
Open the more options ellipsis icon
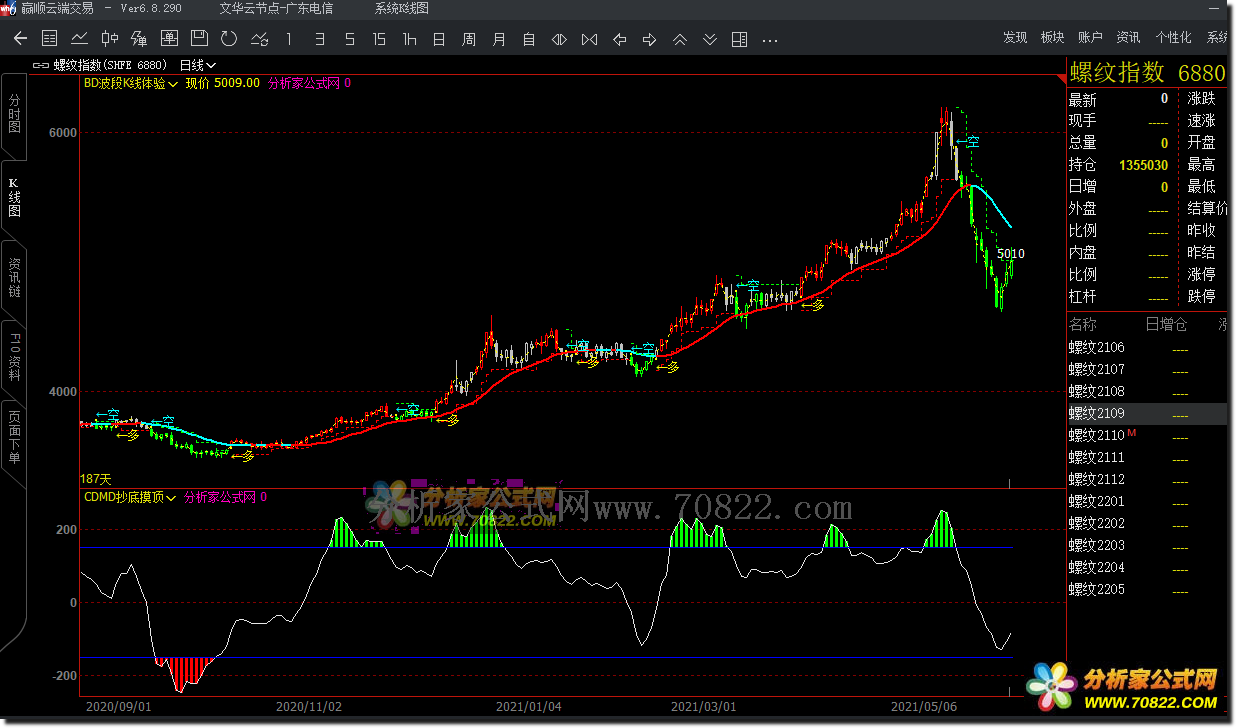pos(769,40)
